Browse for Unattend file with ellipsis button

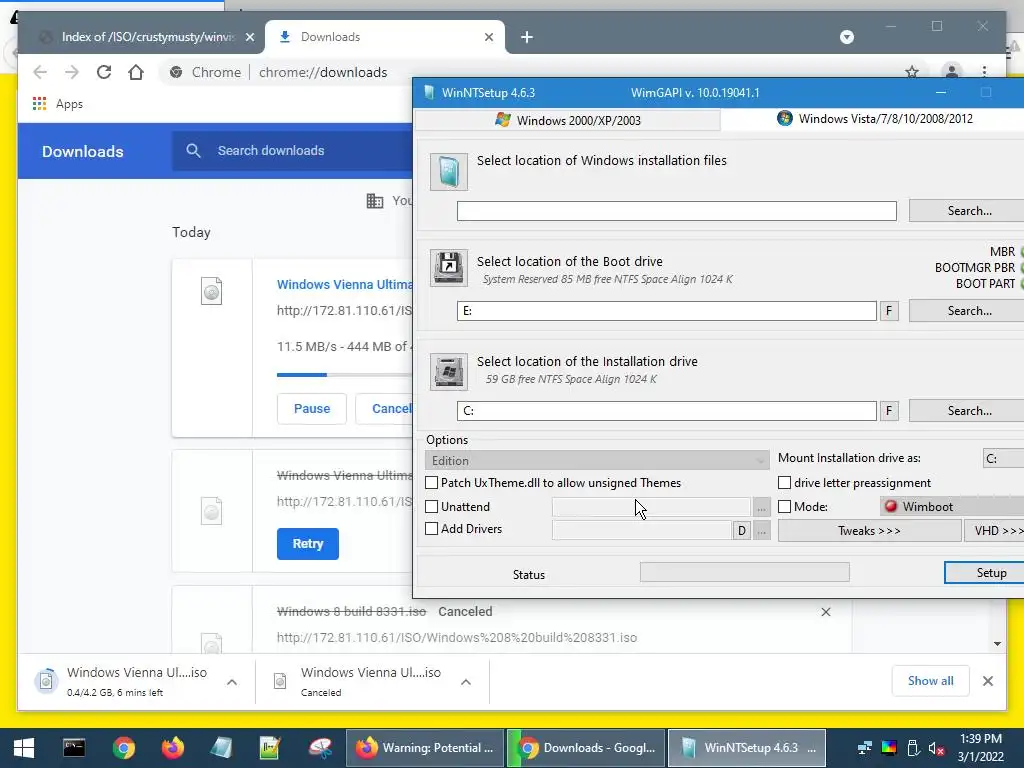coord(761,507)
